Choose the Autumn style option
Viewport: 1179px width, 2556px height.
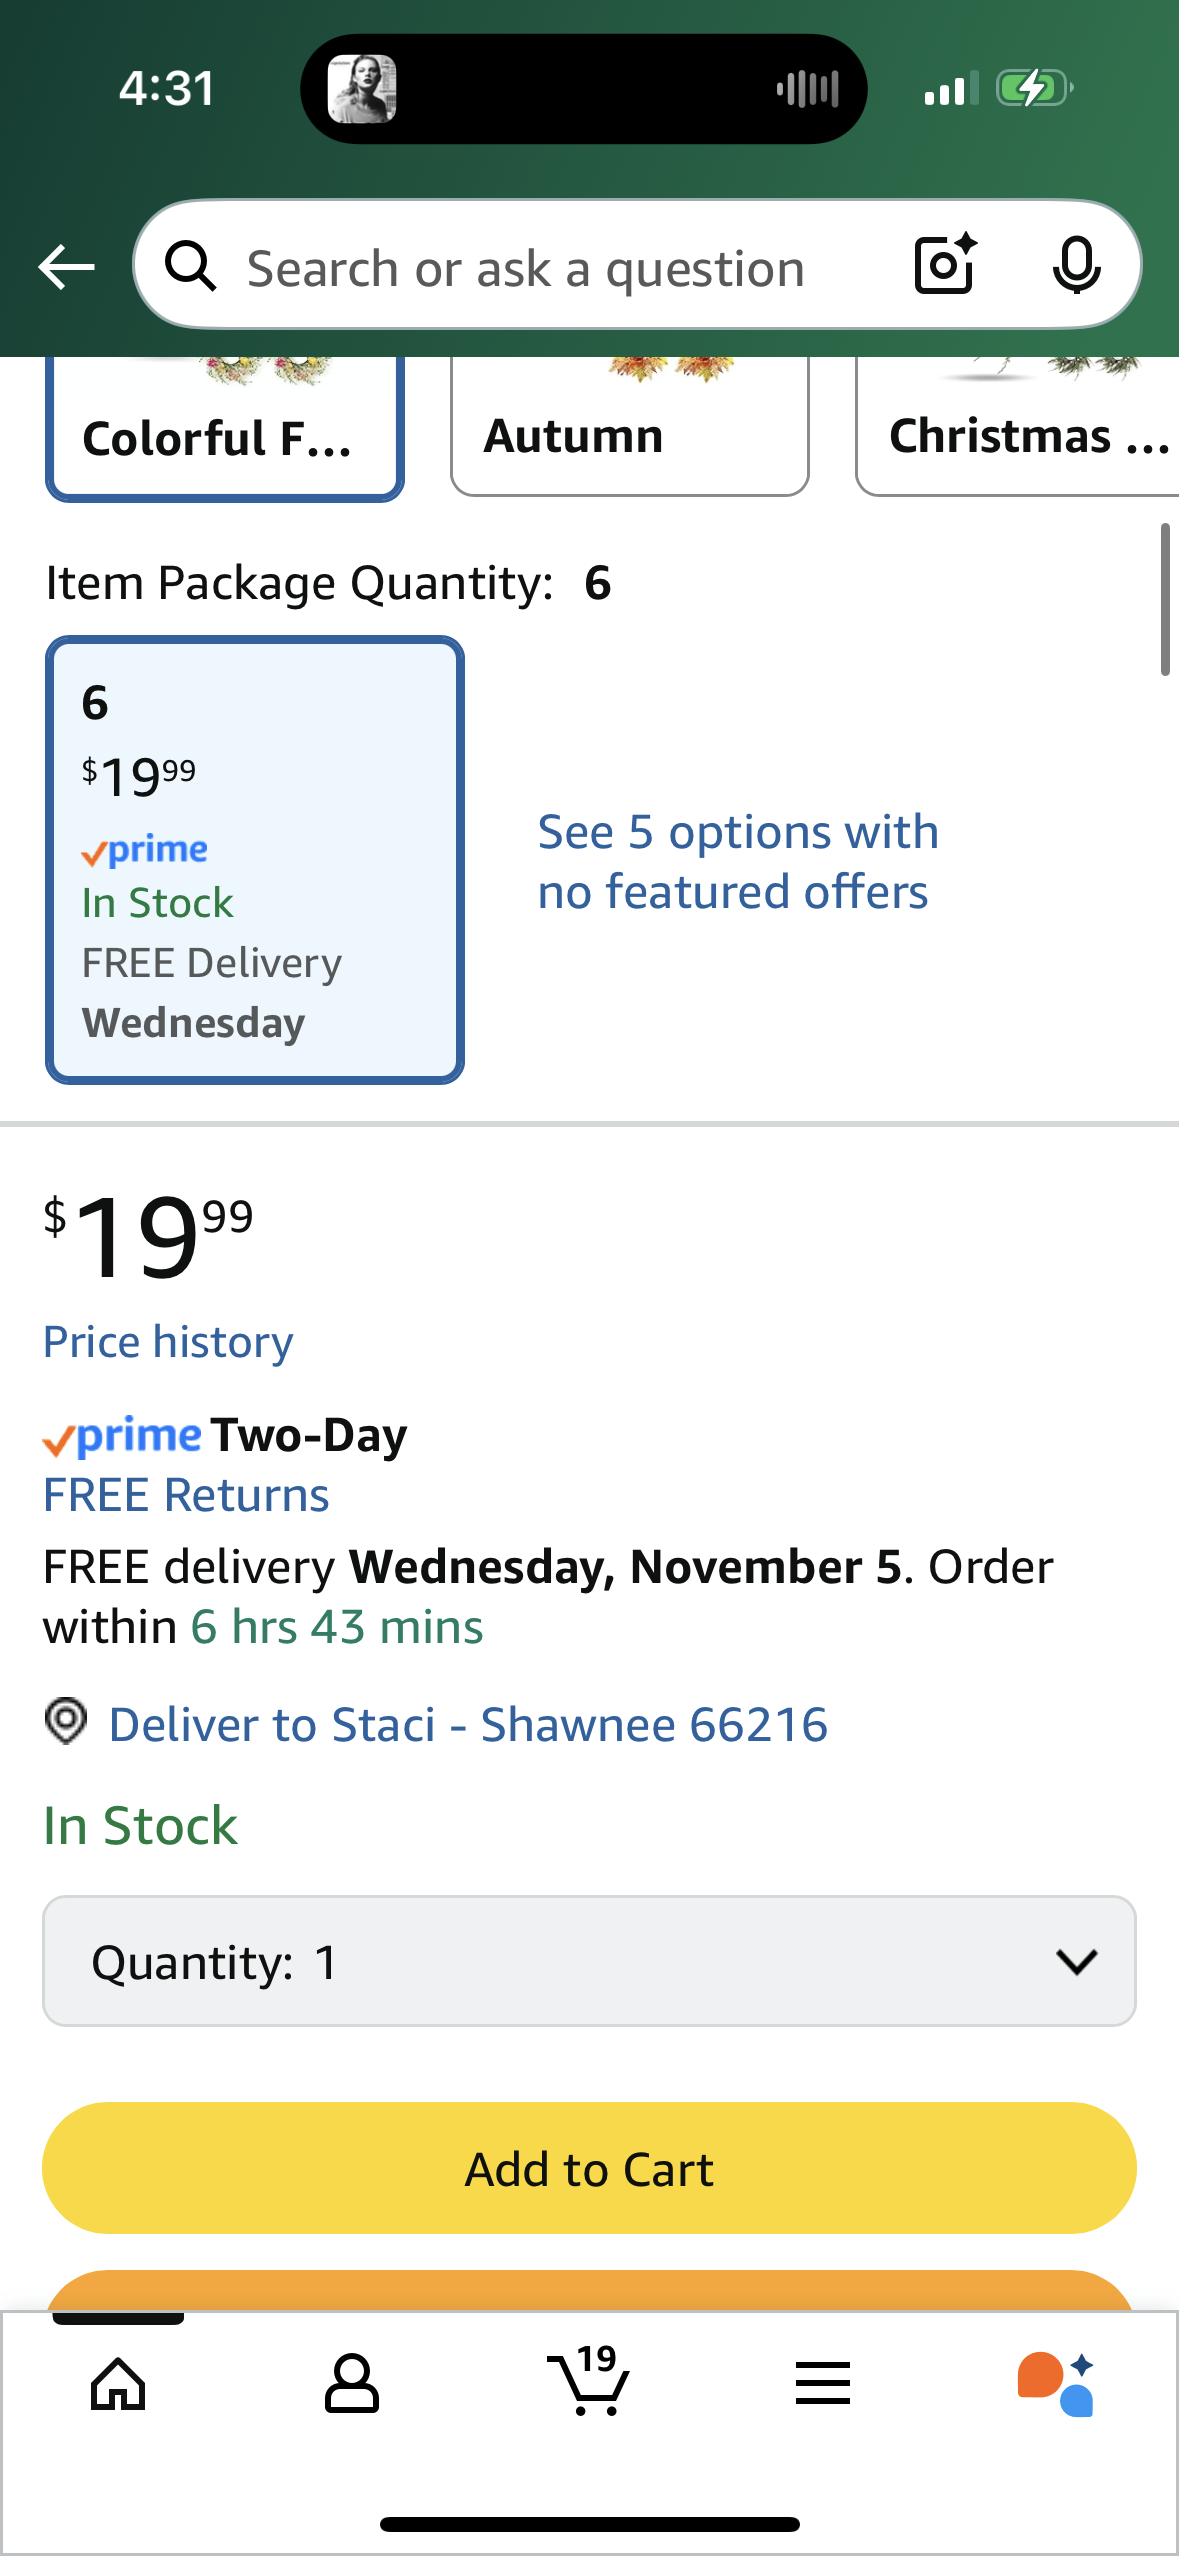[x=629, y=430]
